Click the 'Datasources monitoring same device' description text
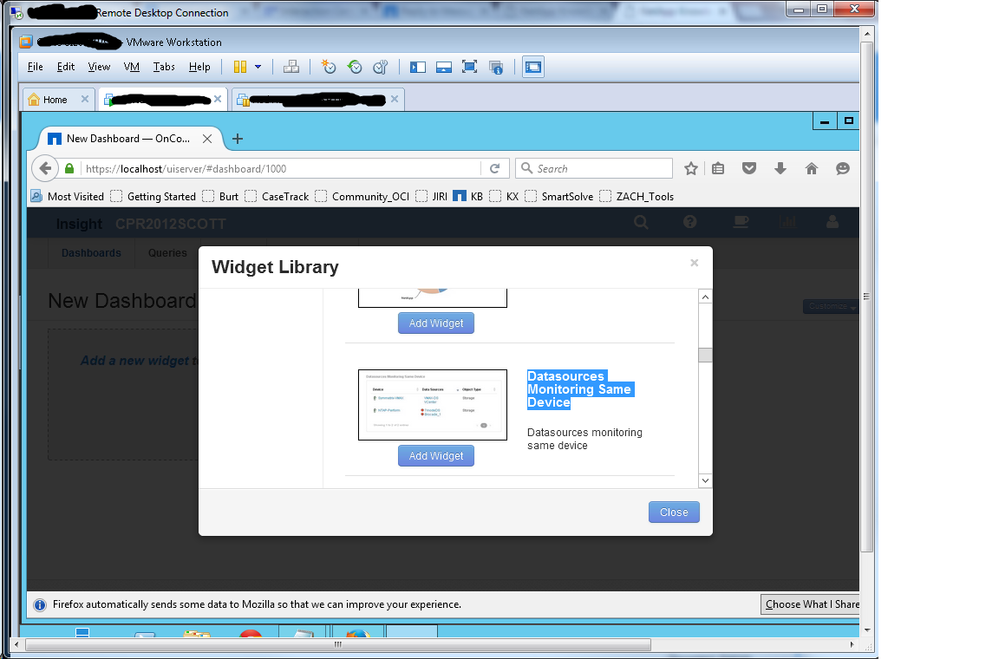Viewport: 999px width, 659px height. pos(584,438)
